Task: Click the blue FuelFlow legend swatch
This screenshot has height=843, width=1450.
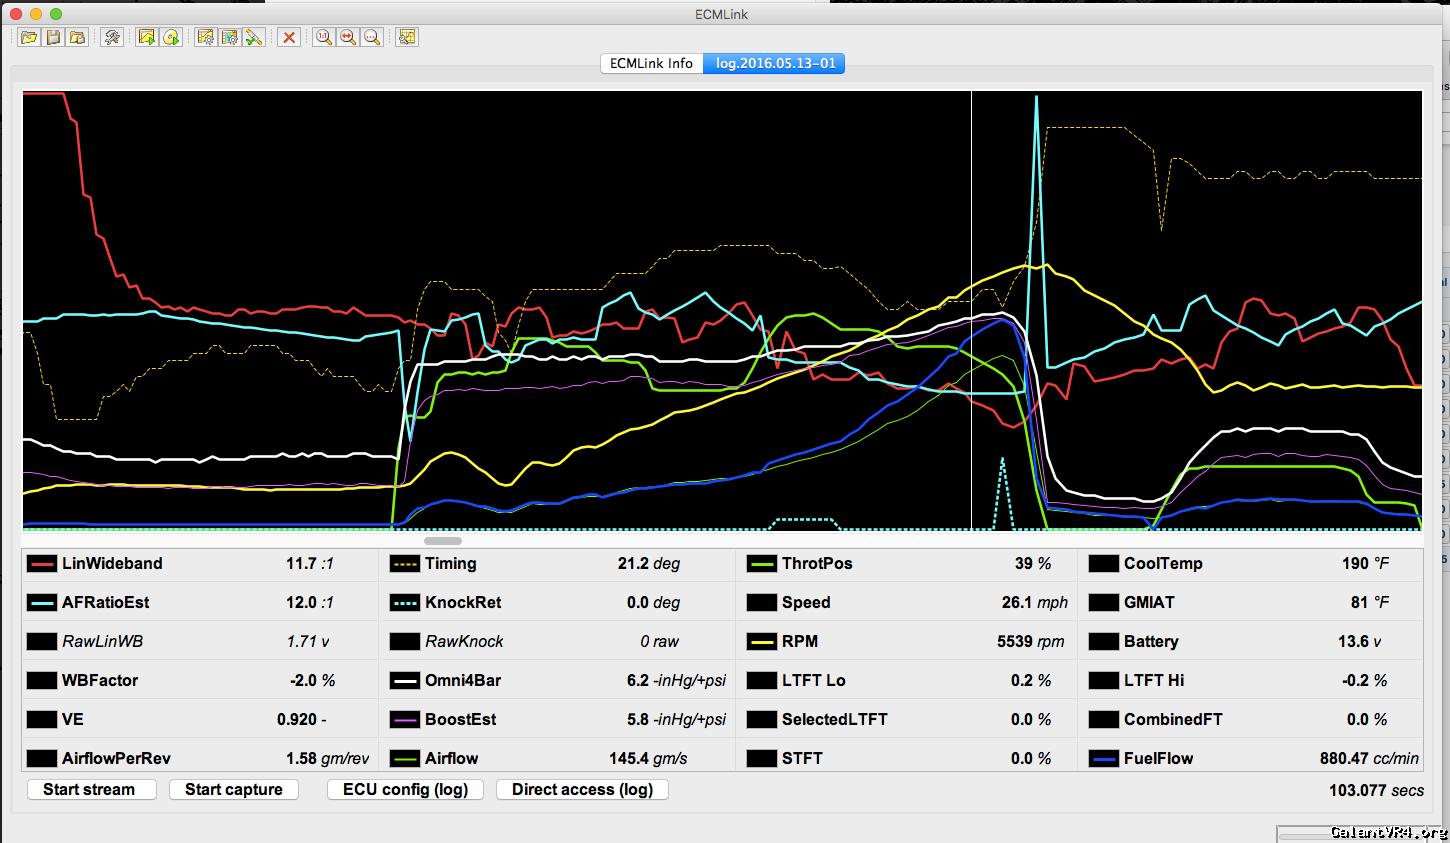Action: [x=1104, y=759]
